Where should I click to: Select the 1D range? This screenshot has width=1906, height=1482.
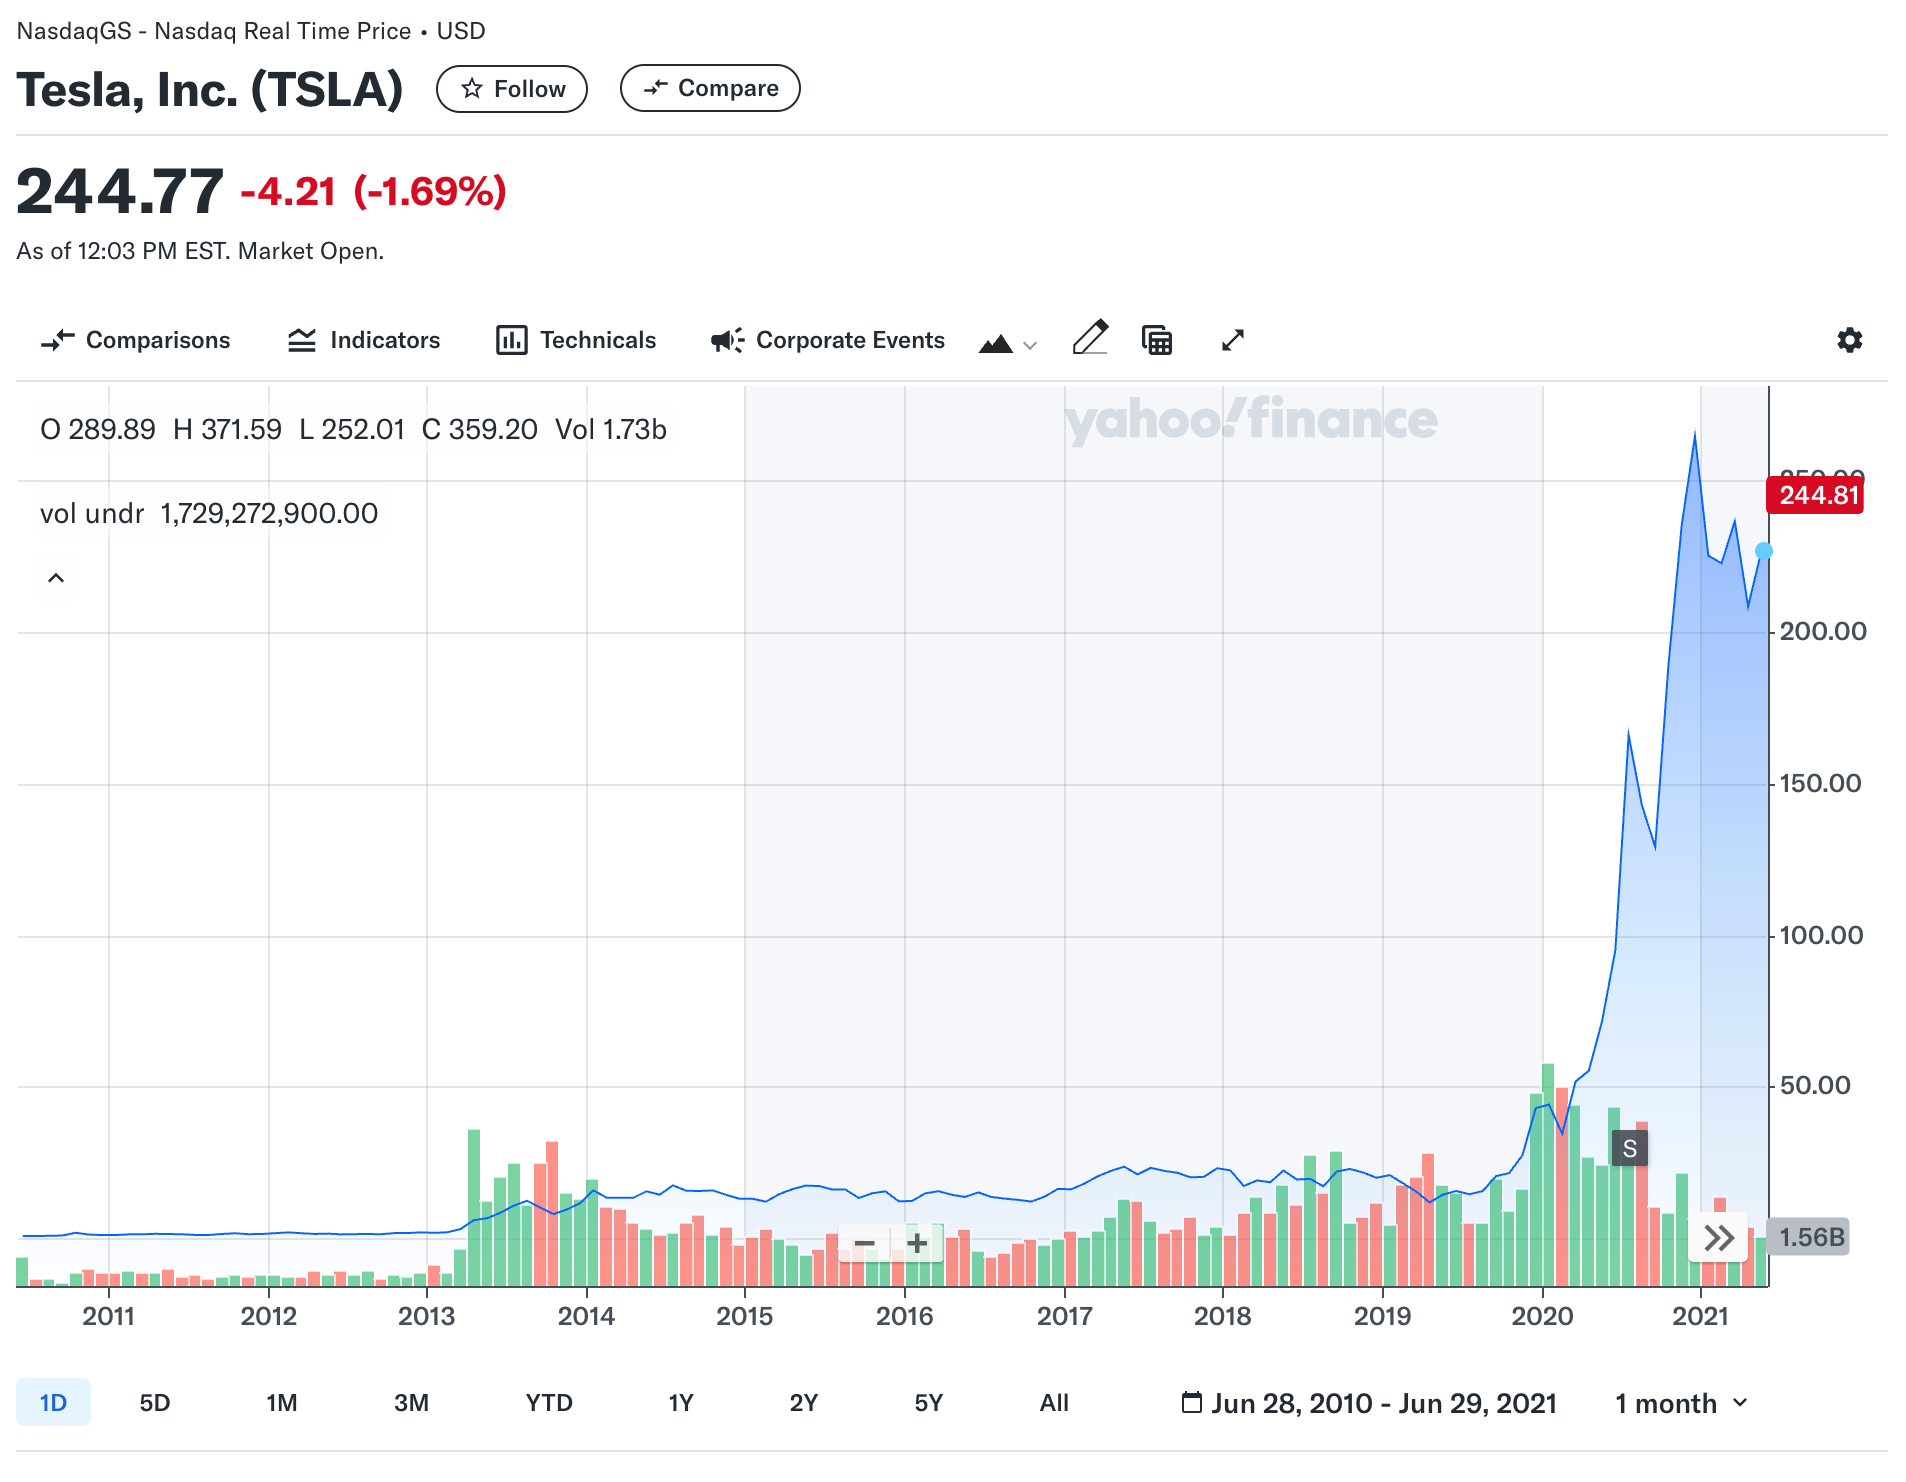[53, 1402]
